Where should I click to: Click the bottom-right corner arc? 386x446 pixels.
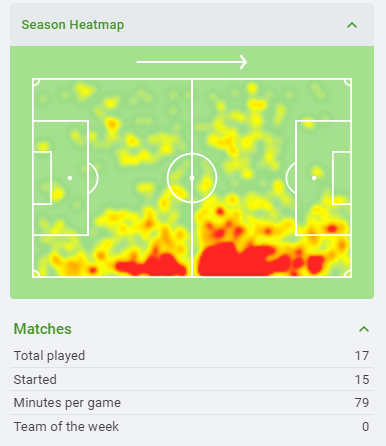coord(348,274)
